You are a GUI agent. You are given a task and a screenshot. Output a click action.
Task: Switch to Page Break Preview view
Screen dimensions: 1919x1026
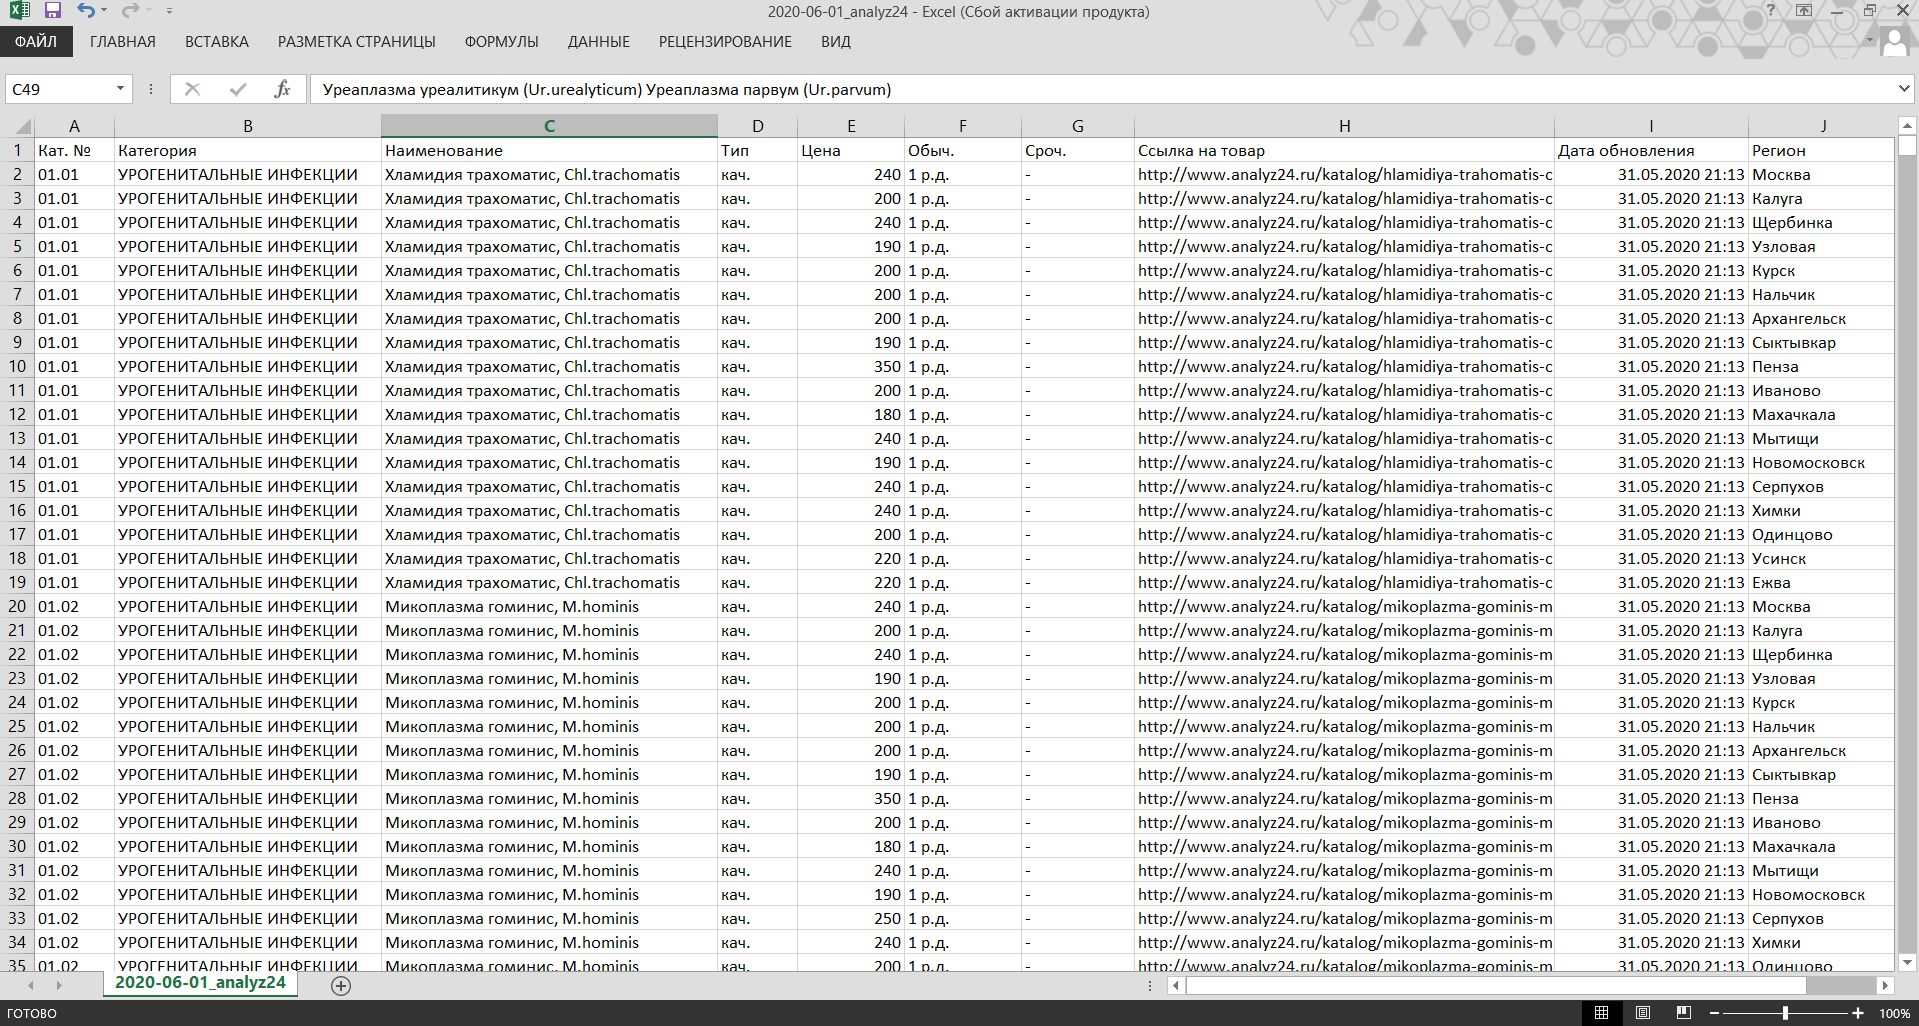(1684, 1013)
